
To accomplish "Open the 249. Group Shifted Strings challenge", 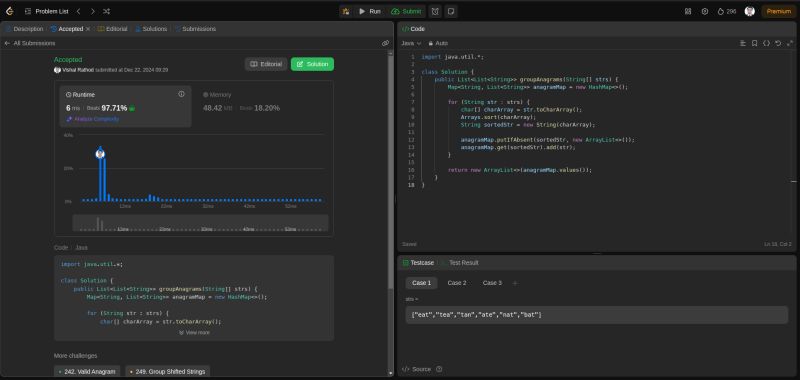I will point(167,372).
